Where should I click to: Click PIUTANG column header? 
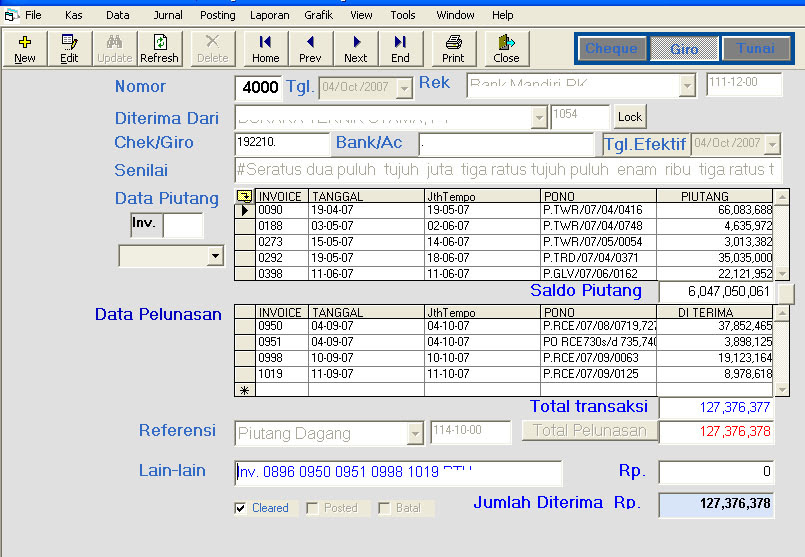[x=715, y=196]
